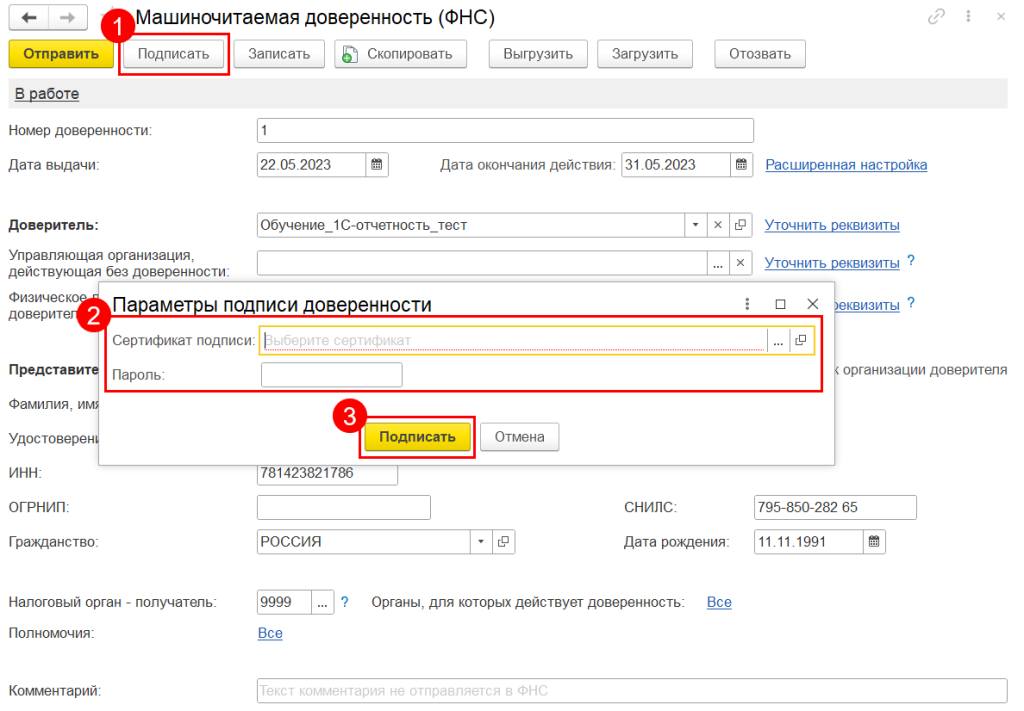Select certificate via the ellipsis button
The height and width of the screenshot is (711, 1024).
pos(778,341)
